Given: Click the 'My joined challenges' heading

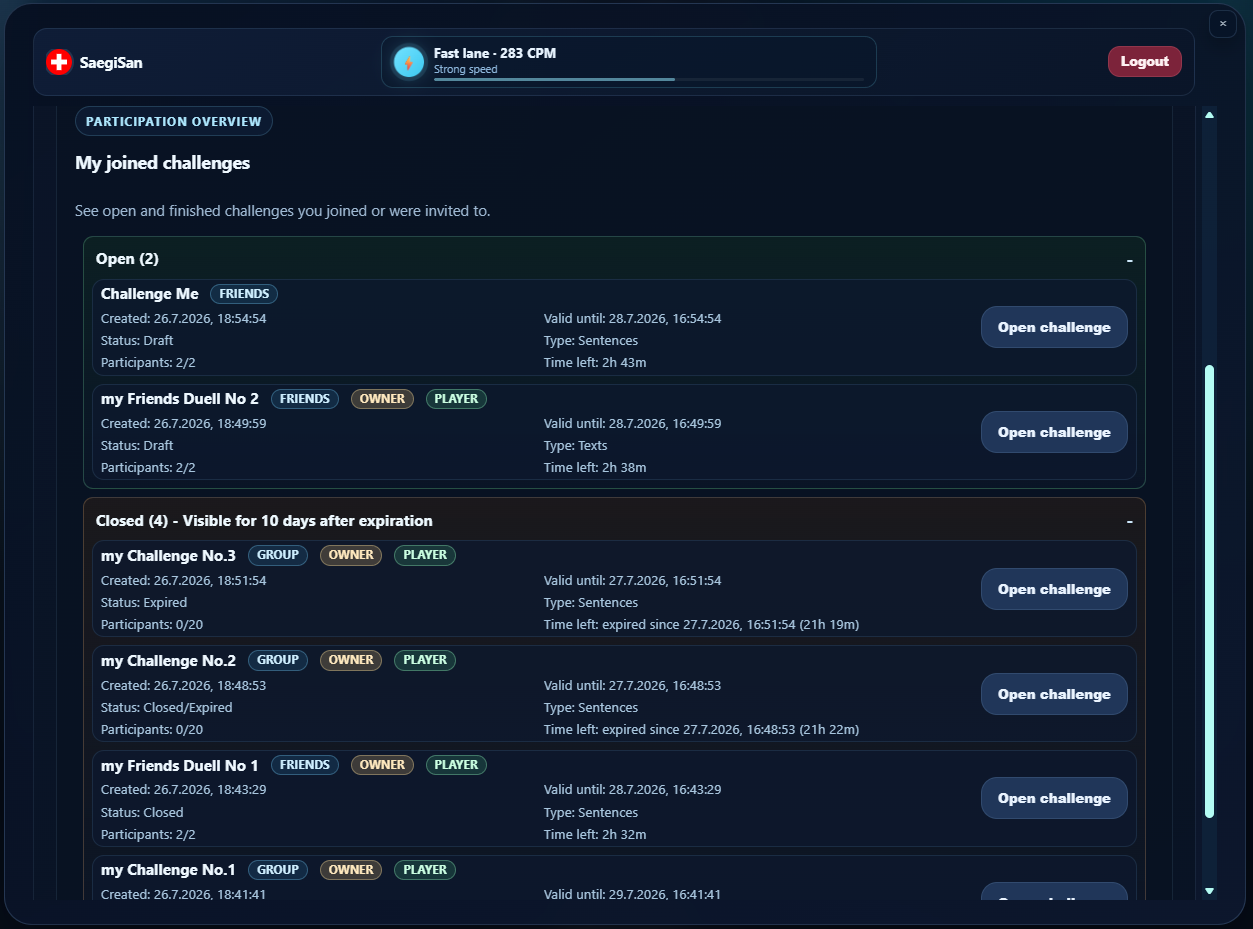Looking at the screenshot, I should [163, 163].
